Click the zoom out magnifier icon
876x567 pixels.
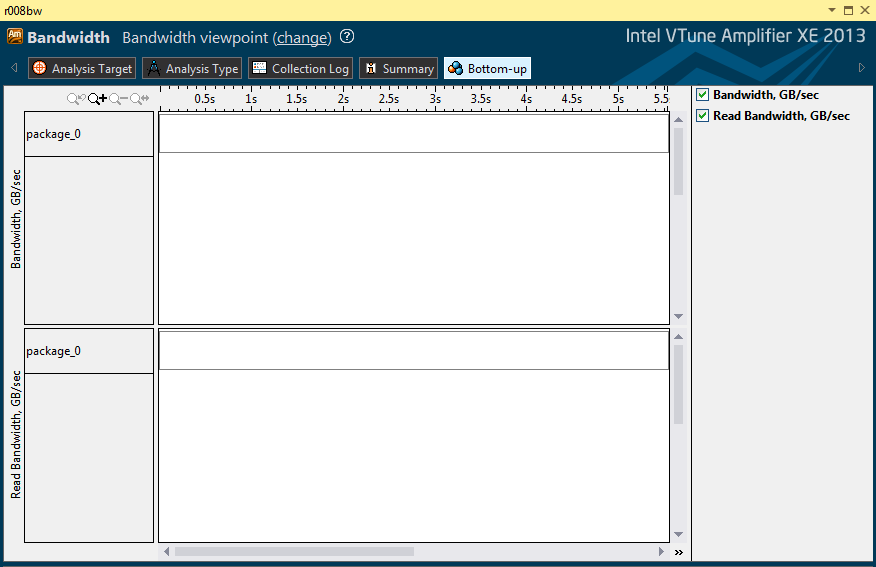click(118, 99)
